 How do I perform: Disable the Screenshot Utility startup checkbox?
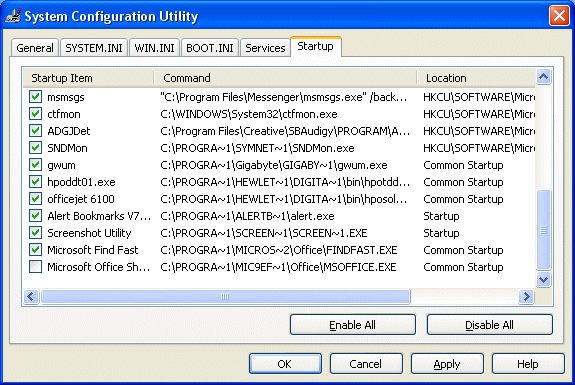(35, 232)
